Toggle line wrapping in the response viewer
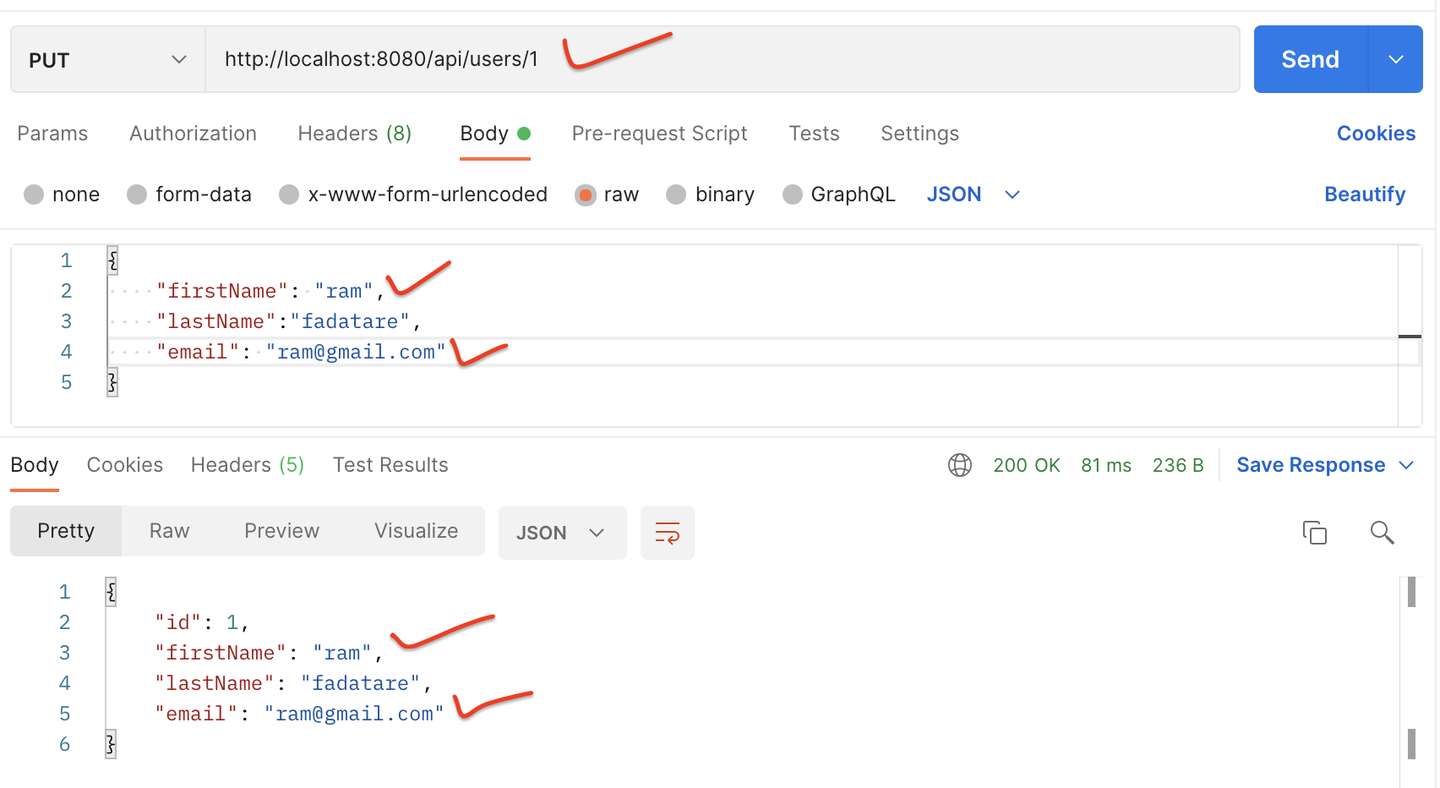 click(x=667, y=532)
